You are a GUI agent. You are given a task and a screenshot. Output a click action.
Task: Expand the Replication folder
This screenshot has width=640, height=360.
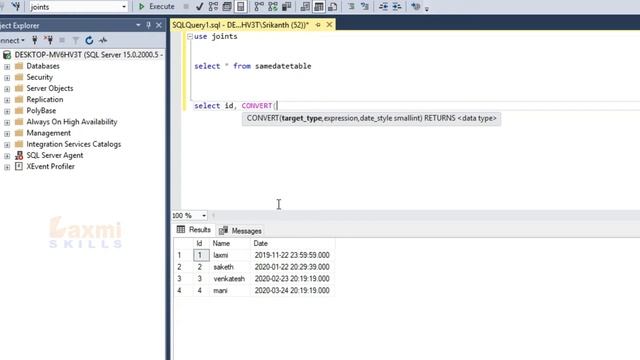7,100
